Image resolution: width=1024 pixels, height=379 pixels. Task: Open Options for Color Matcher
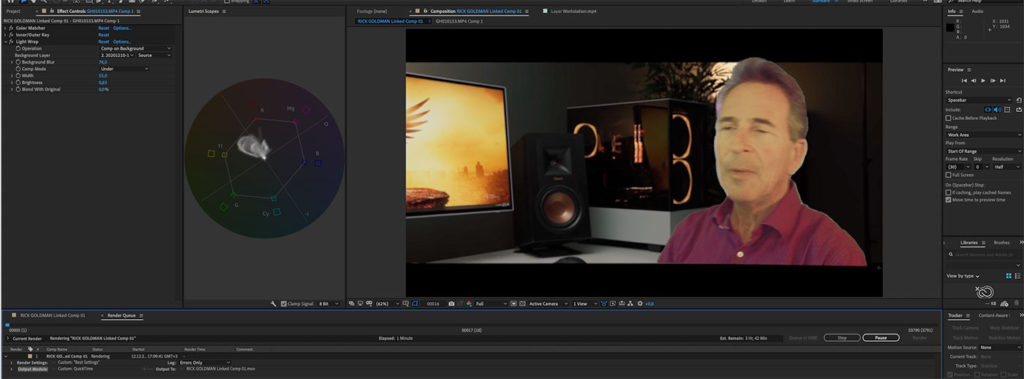click(122, 28)
